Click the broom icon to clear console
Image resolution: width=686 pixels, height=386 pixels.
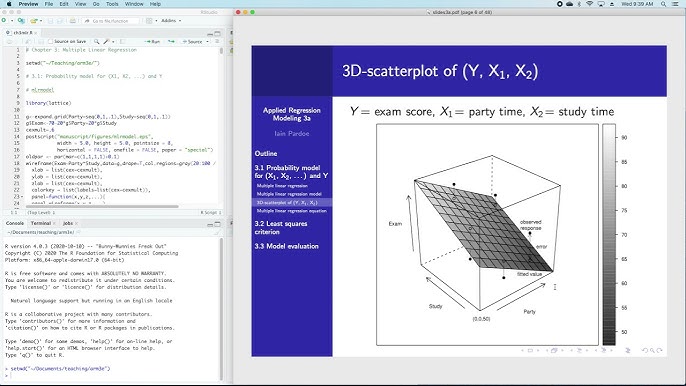point(217,232)
